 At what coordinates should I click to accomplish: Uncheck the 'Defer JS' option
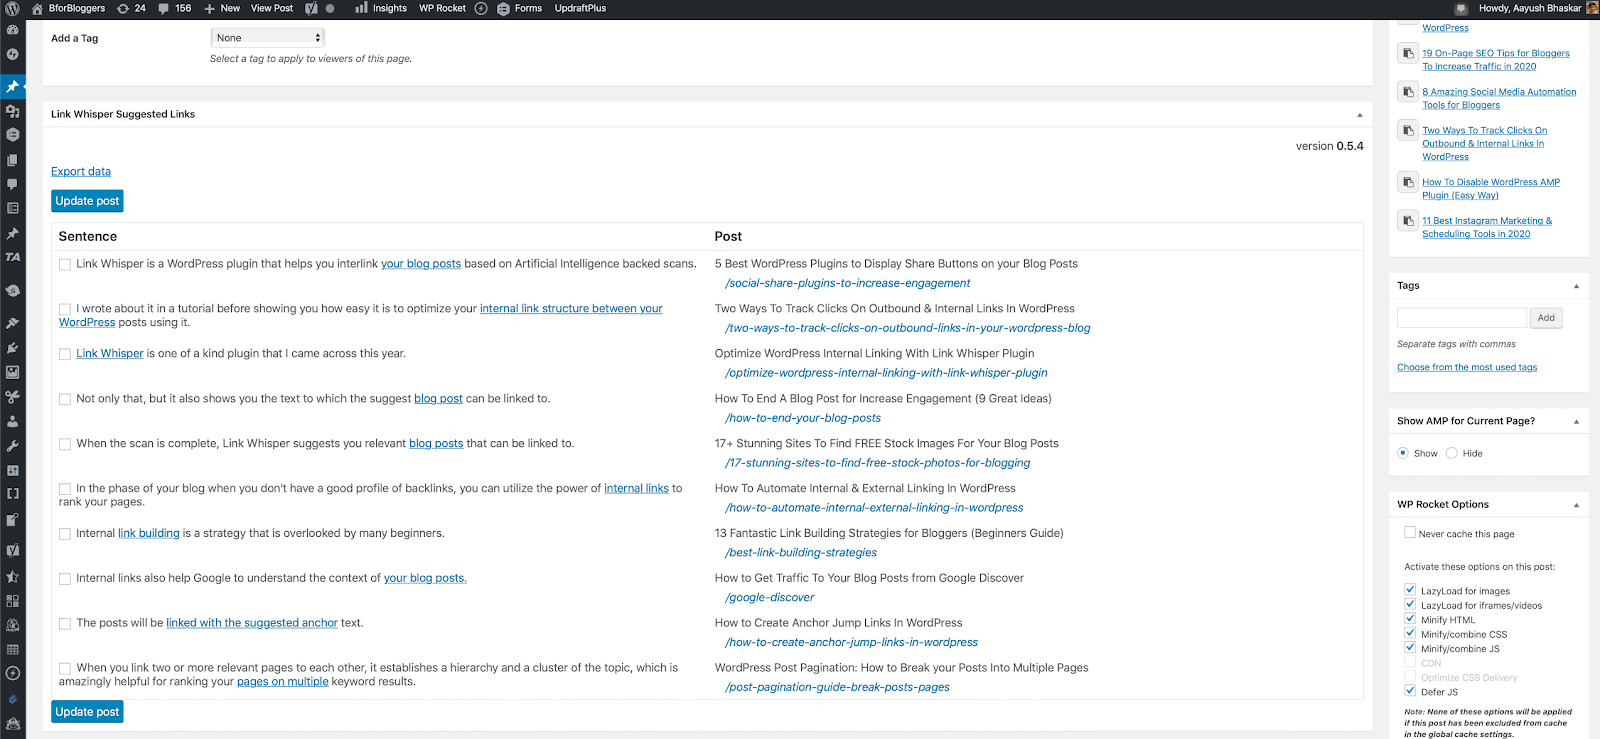[x=1410, y=691]
